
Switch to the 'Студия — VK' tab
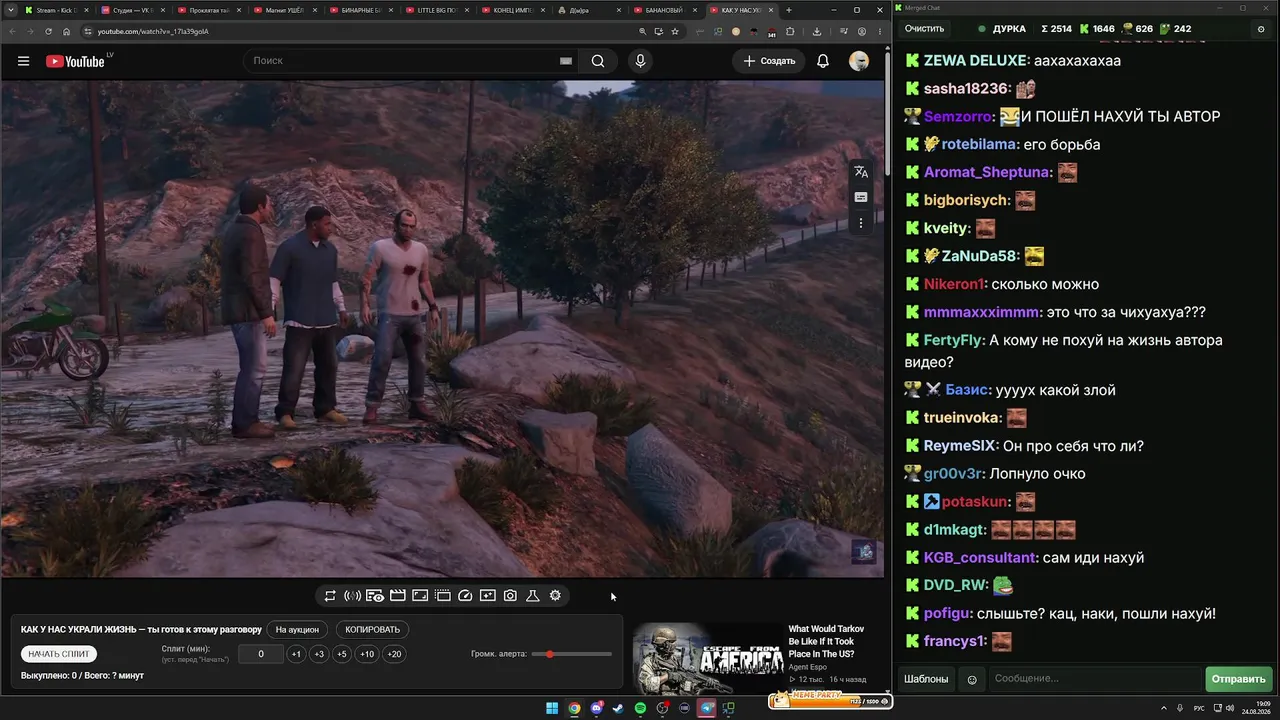point(132,10)
